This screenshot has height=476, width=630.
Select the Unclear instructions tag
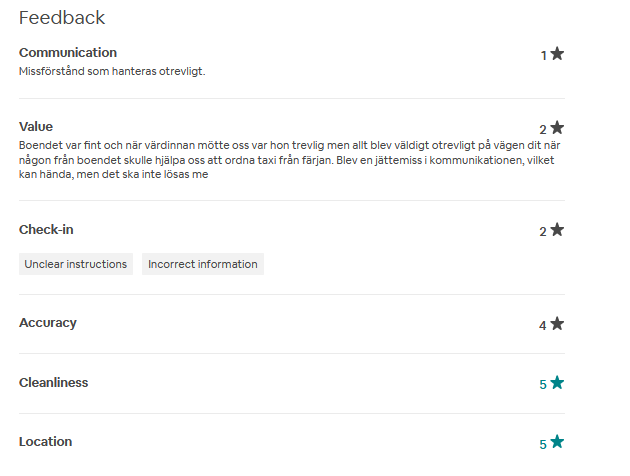(x=76, y=264)
